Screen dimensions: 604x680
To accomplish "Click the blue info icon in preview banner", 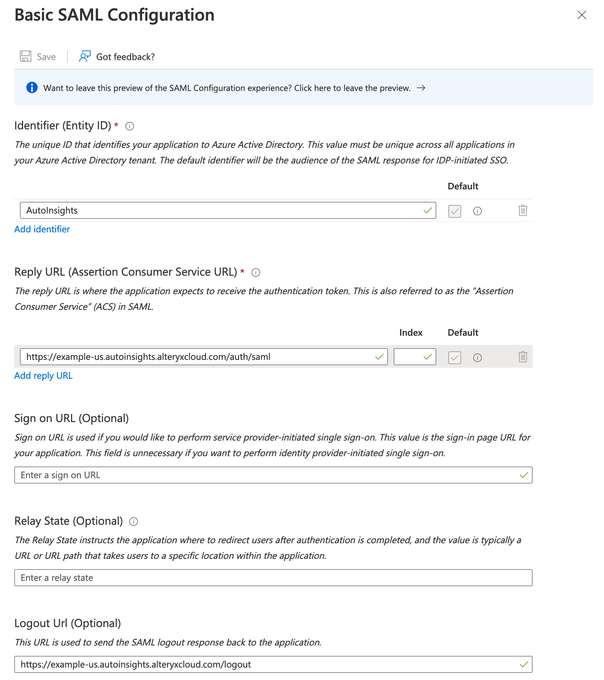I will pos(31,88).
